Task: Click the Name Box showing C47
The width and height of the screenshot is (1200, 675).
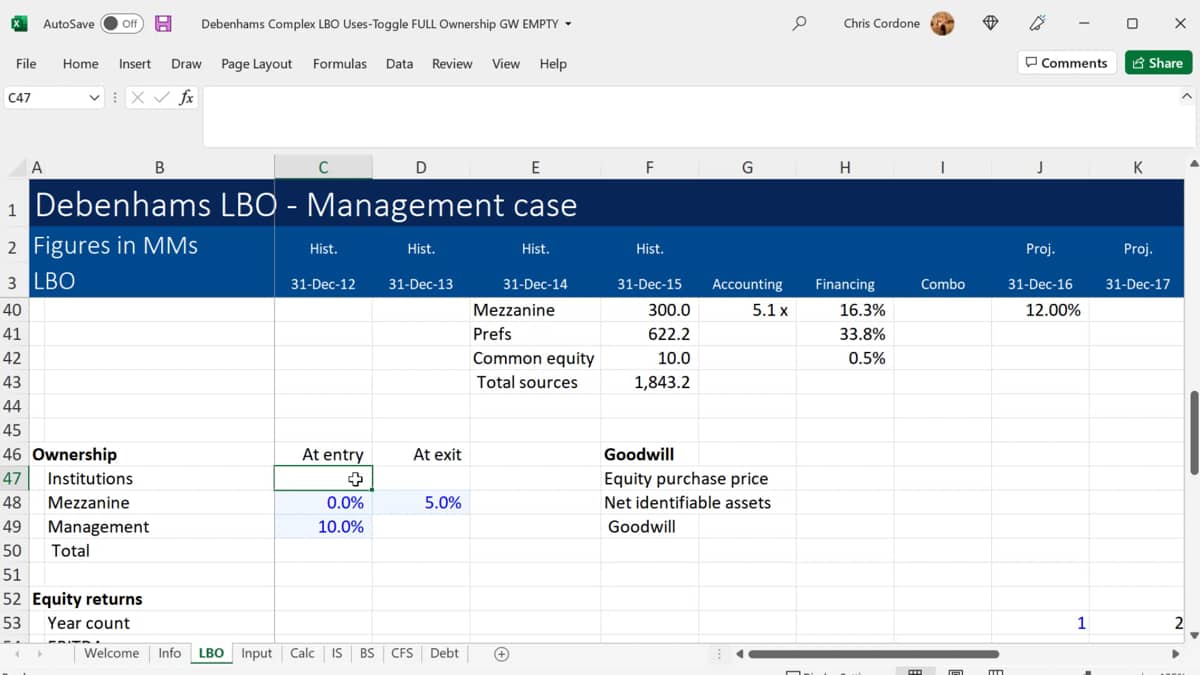Action: pos(45,97)
